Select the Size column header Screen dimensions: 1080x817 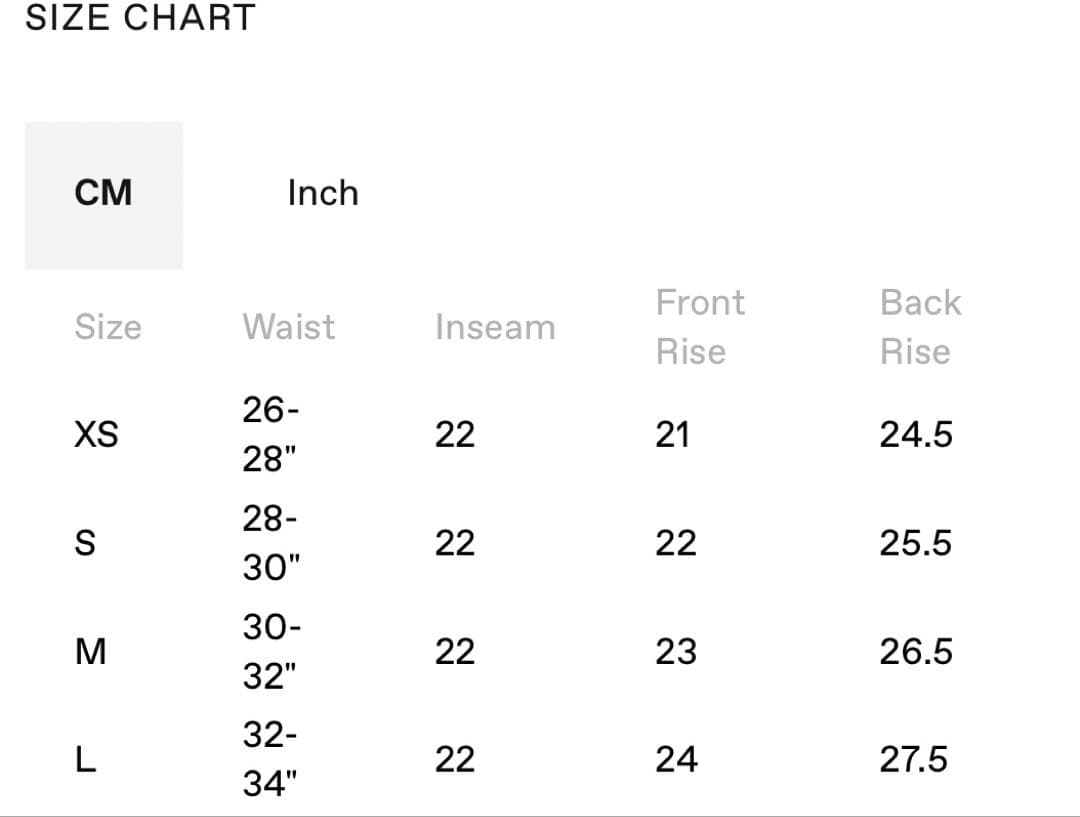(x=108, y=327)
